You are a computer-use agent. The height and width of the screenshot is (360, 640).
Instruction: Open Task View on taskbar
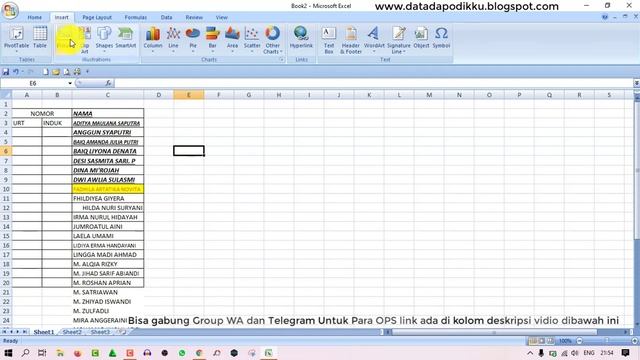click(x=42, y=353)
